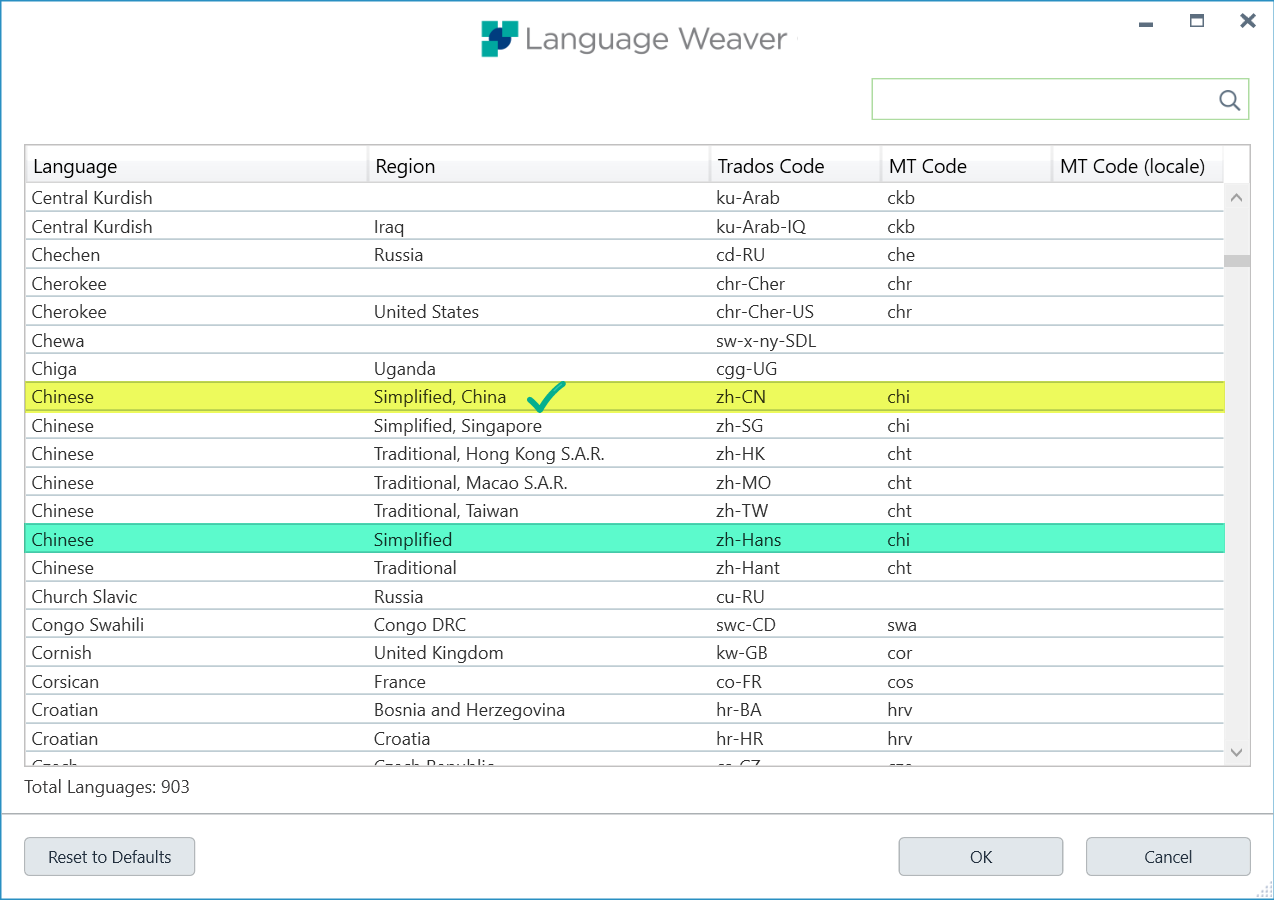Click the swa MT code cell
This screenshot has width=1274, height=900.
(x=902, y=625)
